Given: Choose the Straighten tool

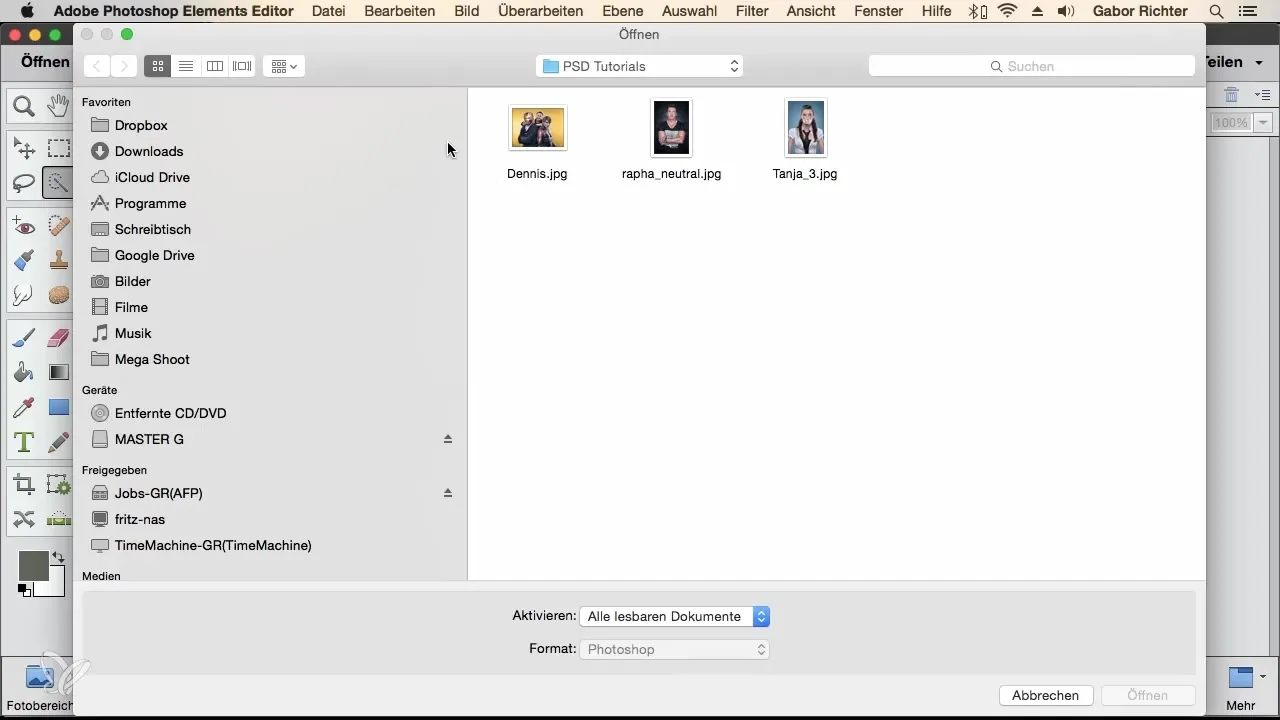Looking at the screenshot, I should [x=58, y=520].
